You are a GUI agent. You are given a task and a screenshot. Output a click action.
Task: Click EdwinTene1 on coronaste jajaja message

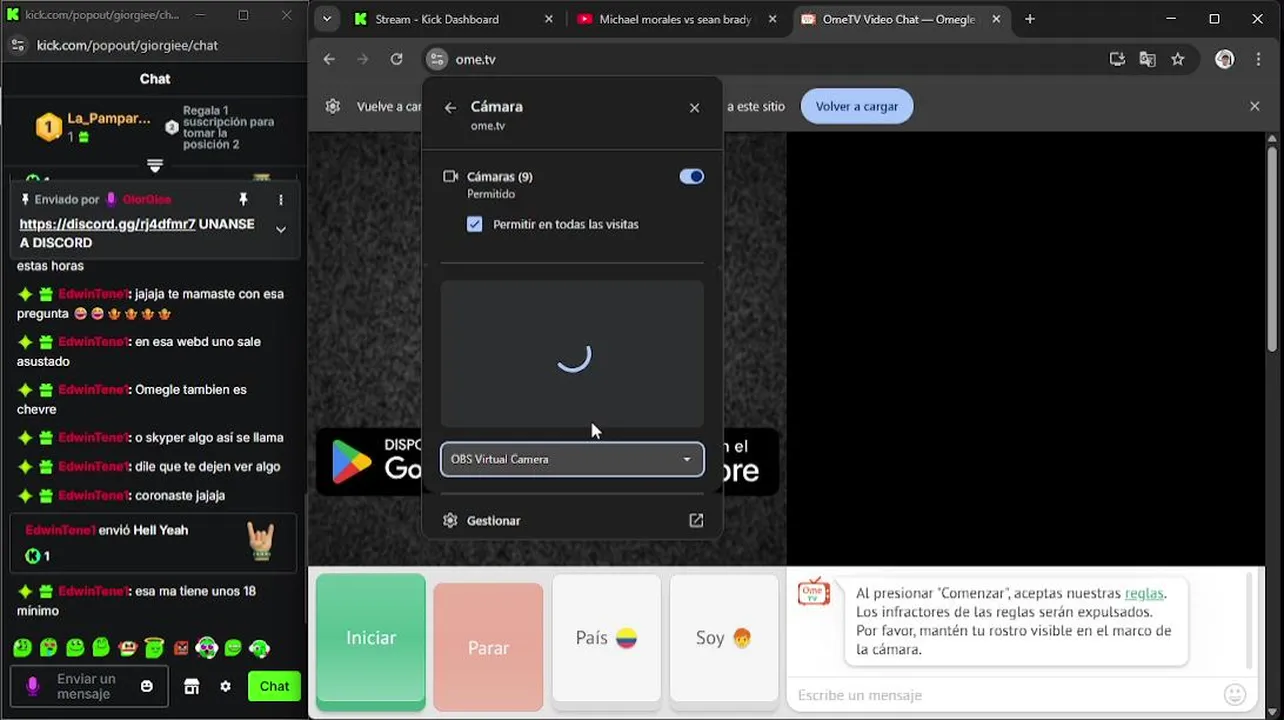click(93, 495)
